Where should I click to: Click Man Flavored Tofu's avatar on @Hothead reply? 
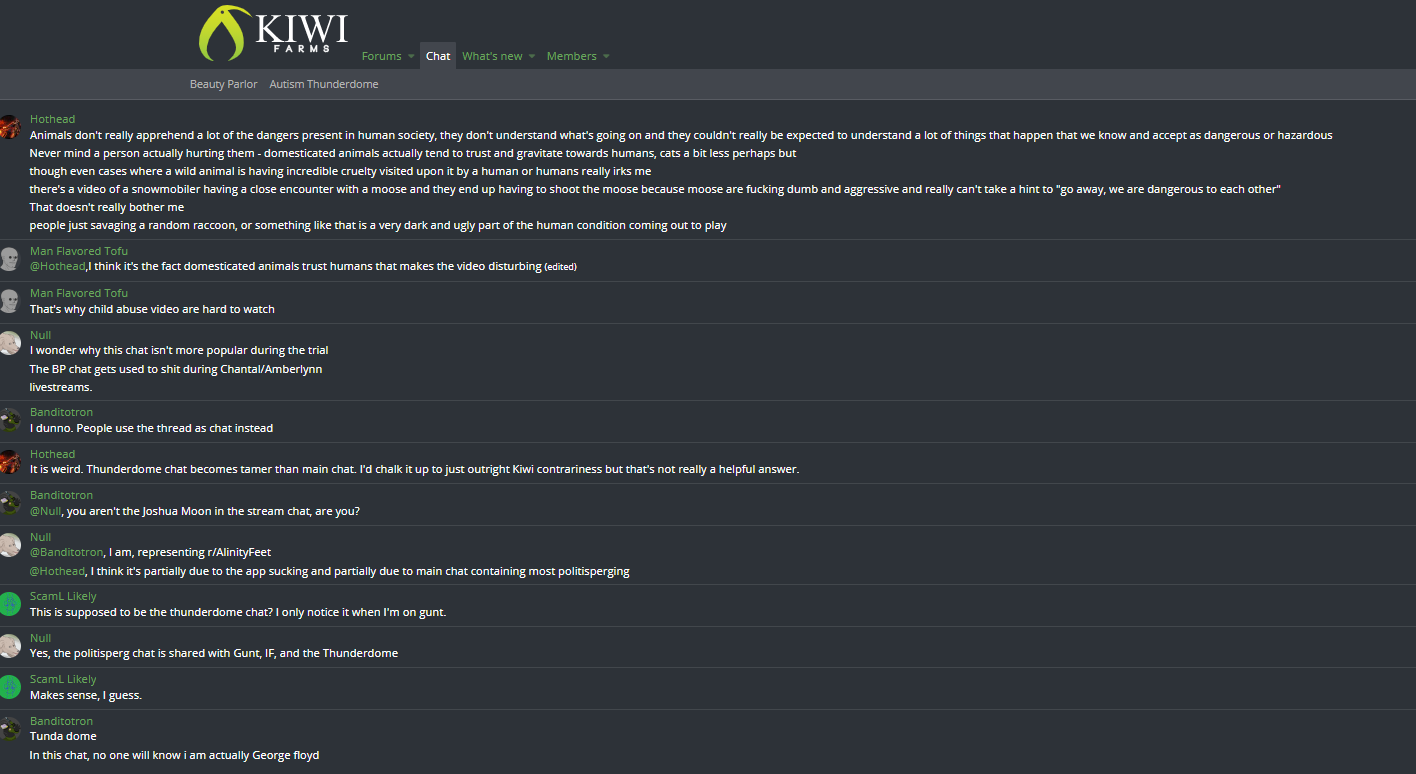9,259
